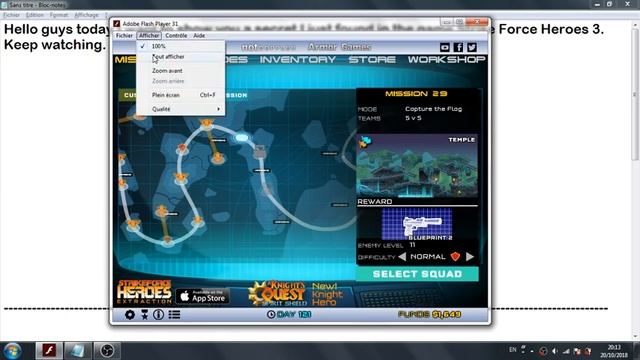Select the grey locked mission node

point(260,152)
